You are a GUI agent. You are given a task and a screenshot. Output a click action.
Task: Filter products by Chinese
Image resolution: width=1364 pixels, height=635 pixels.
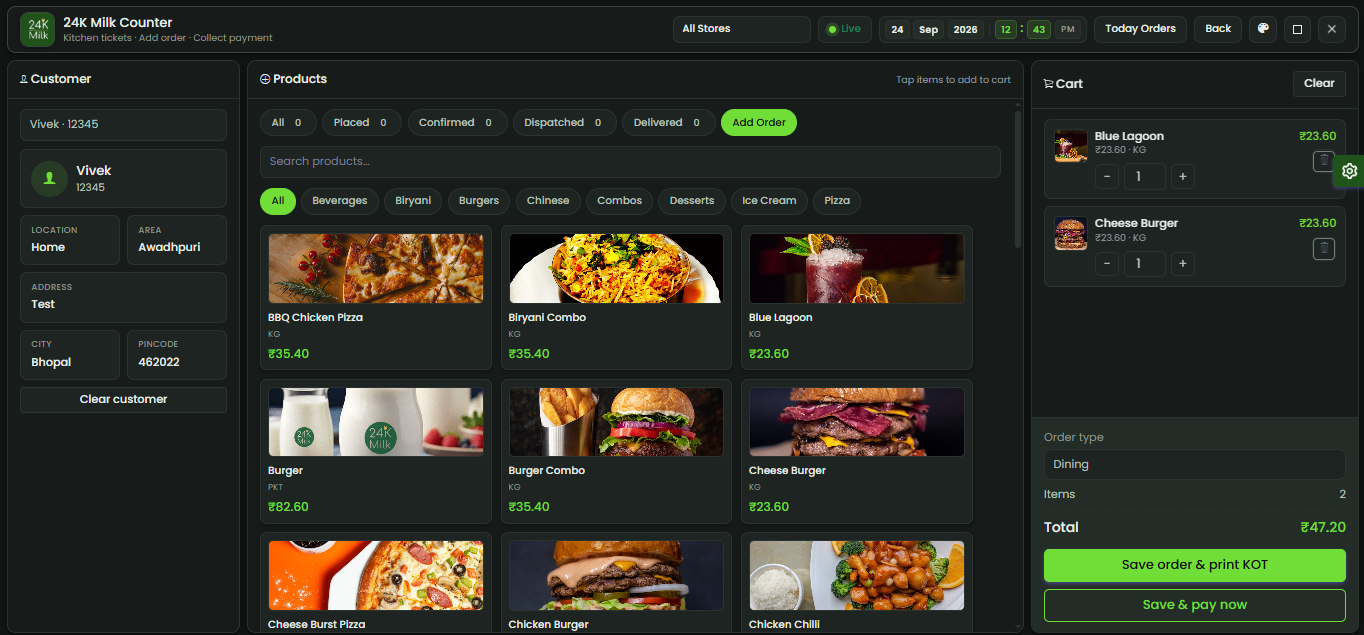548,201
